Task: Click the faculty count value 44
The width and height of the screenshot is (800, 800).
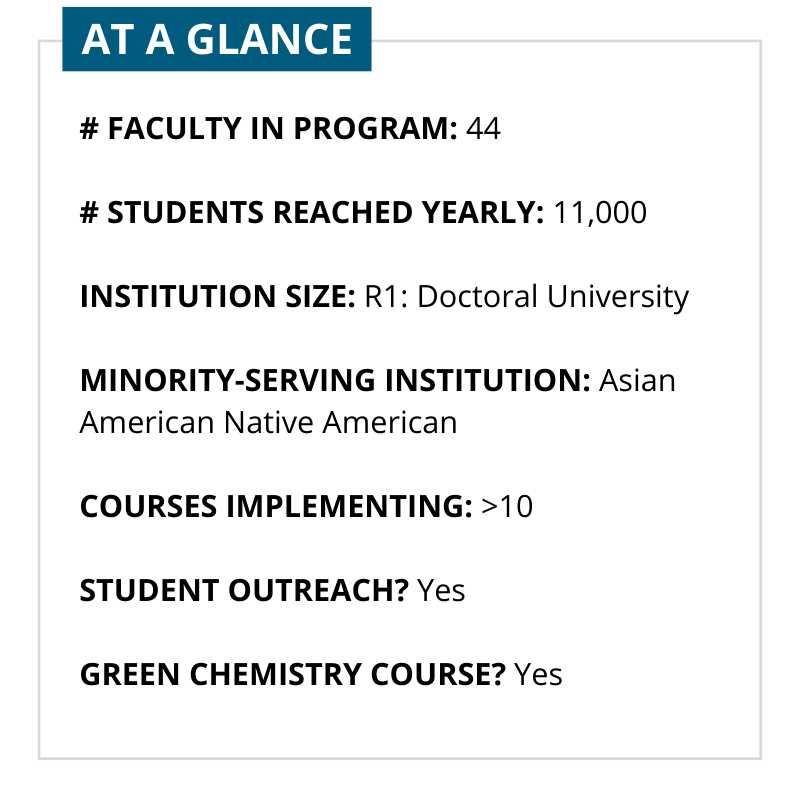Action: pos(483,129)
